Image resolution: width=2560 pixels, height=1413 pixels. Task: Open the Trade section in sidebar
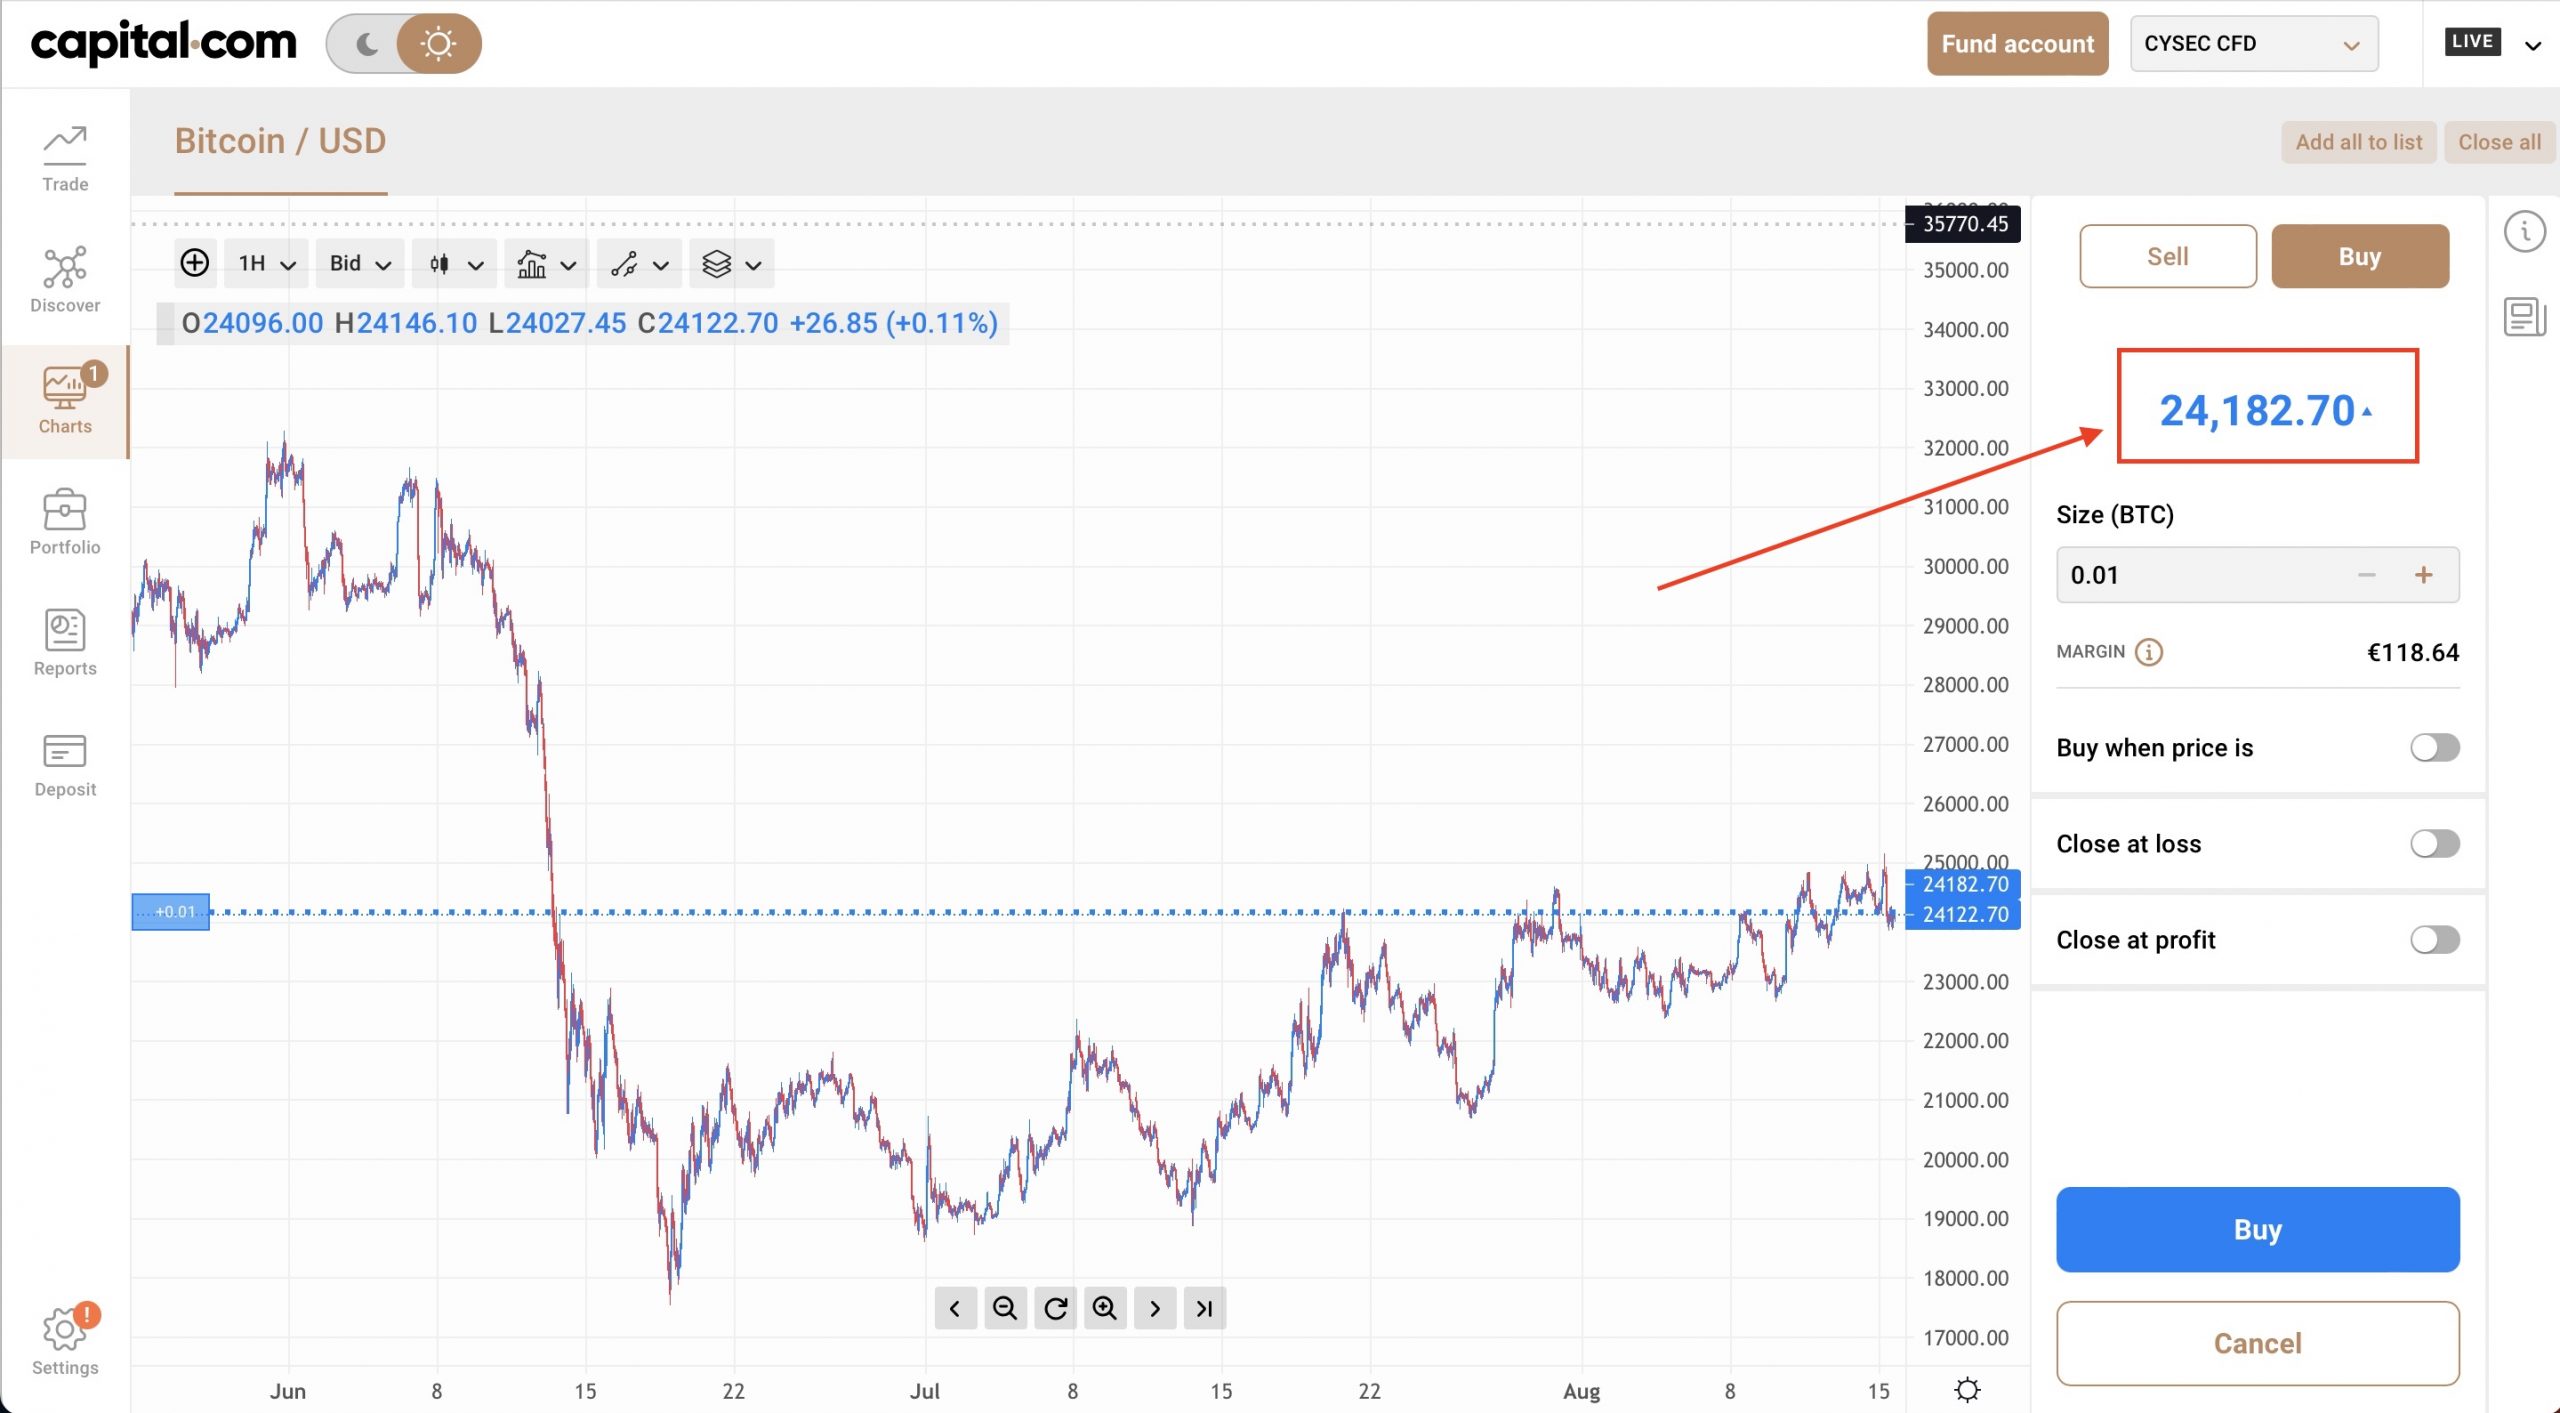point(65,160)
